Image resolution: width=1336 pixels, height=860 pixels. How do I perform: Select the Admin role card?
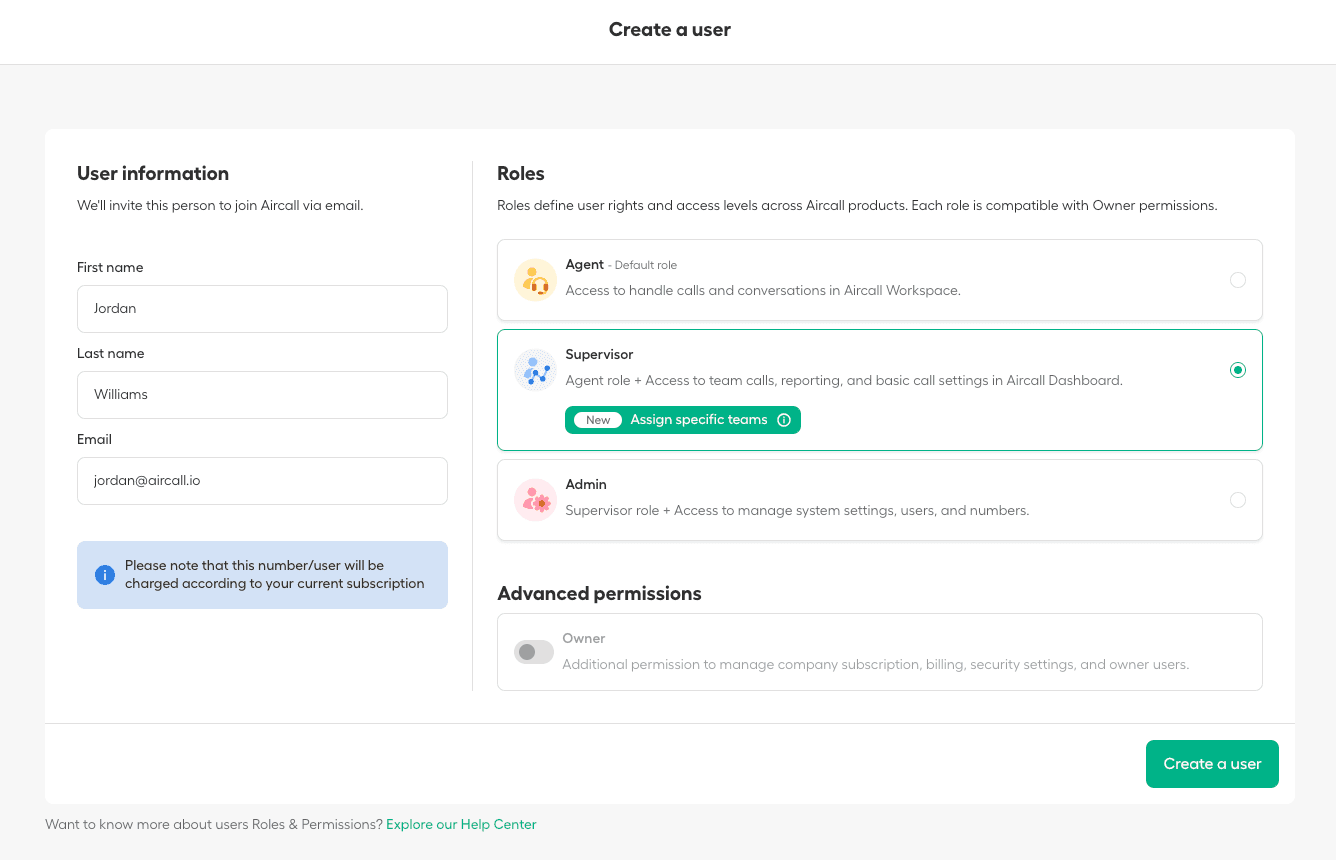[x=880, y=500]
